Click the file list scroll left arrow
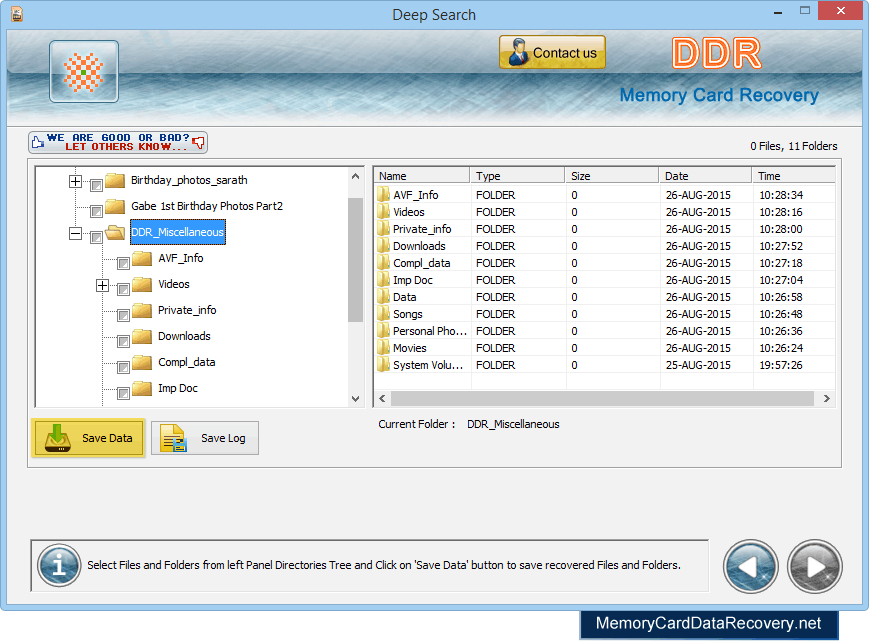The width and height of the screenshot is (869, 641). click(382, 398)
